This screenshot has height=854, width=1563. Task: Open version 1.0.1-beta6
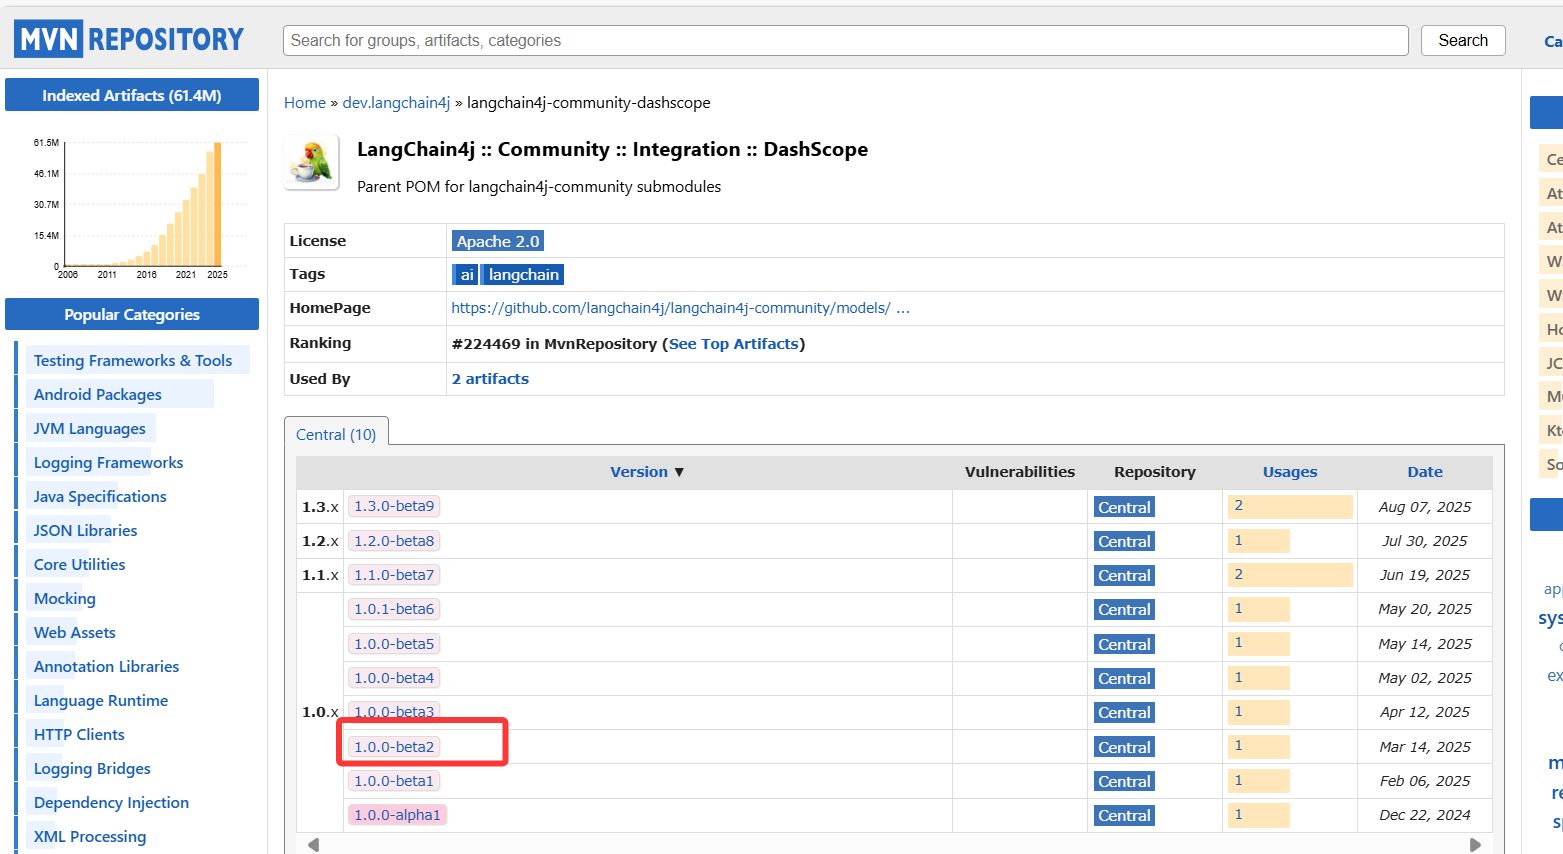pos(394,609)
